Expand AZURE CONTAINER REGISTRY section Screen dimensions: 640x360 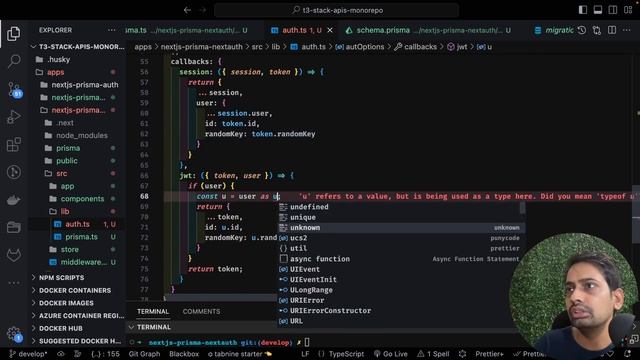click(x=78, y=316)
